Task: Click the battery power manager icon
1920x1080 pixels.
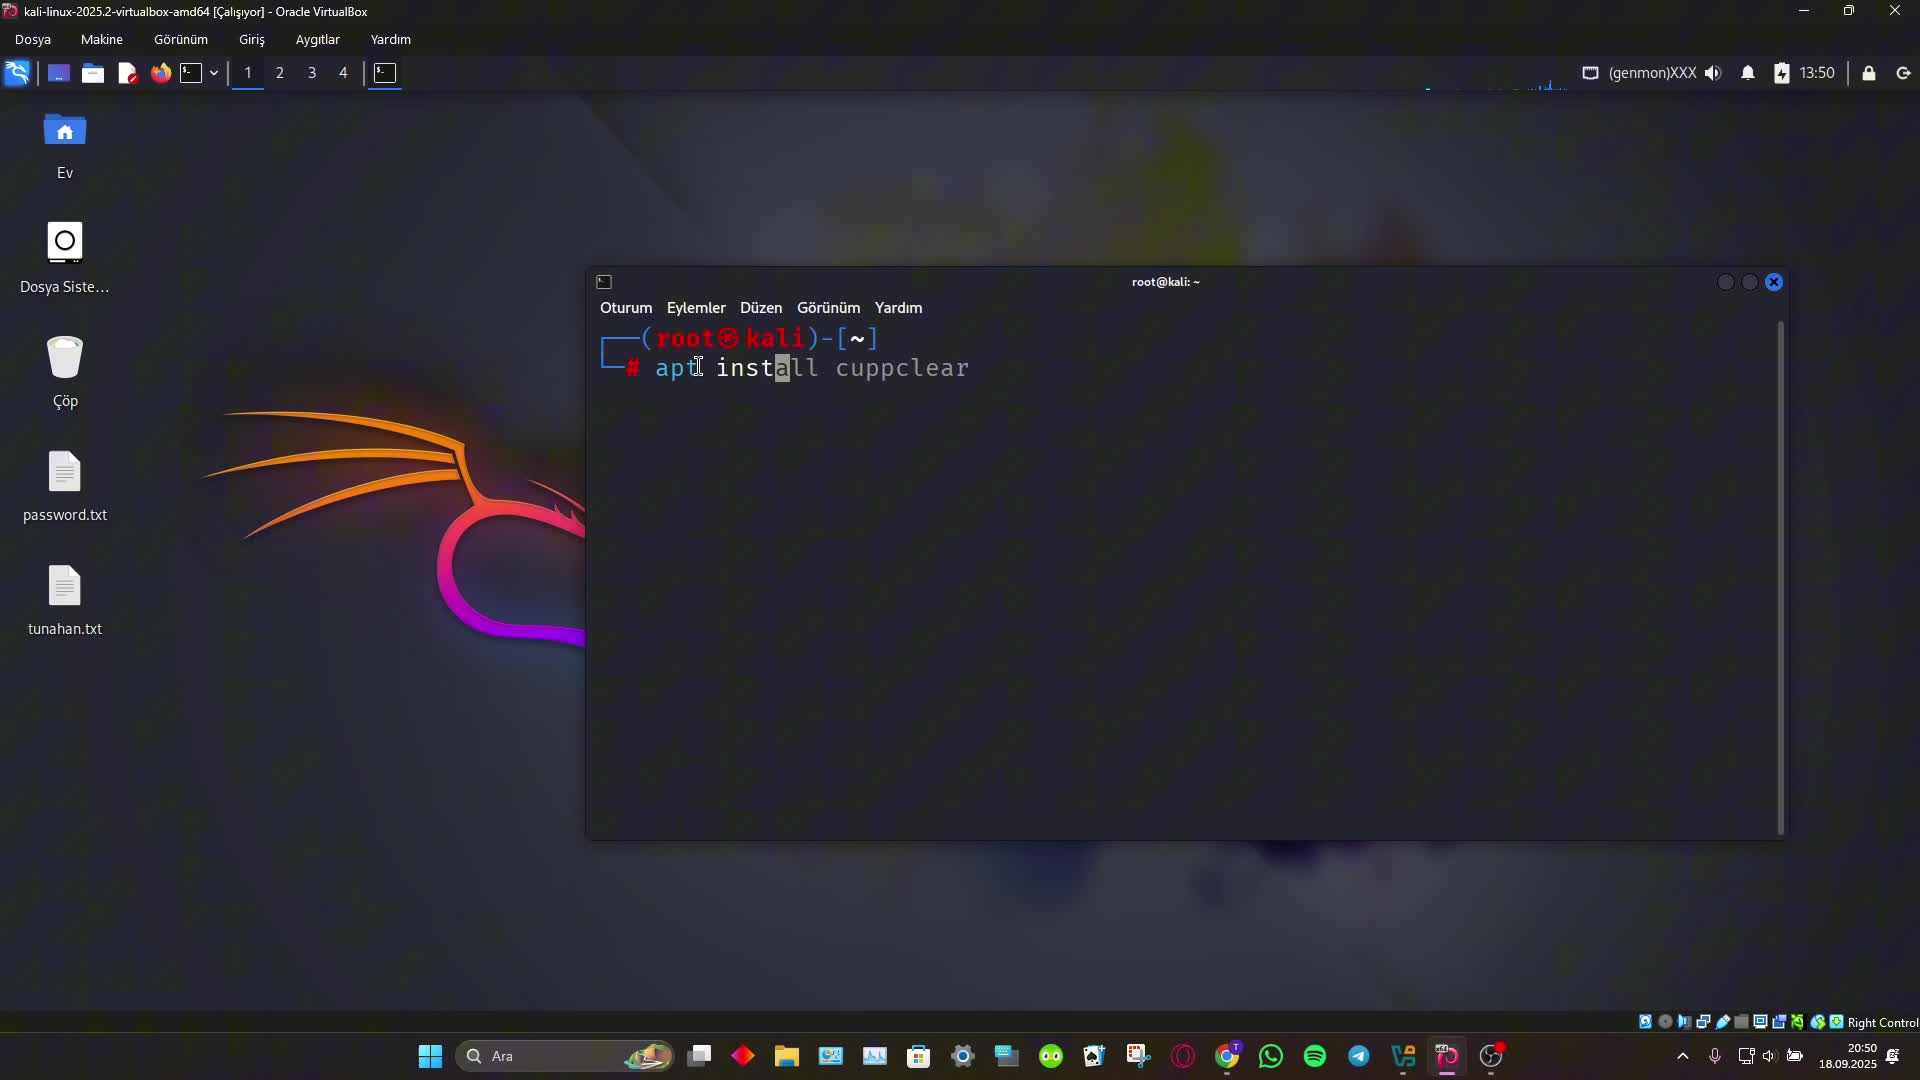Action: (1782, 73)
